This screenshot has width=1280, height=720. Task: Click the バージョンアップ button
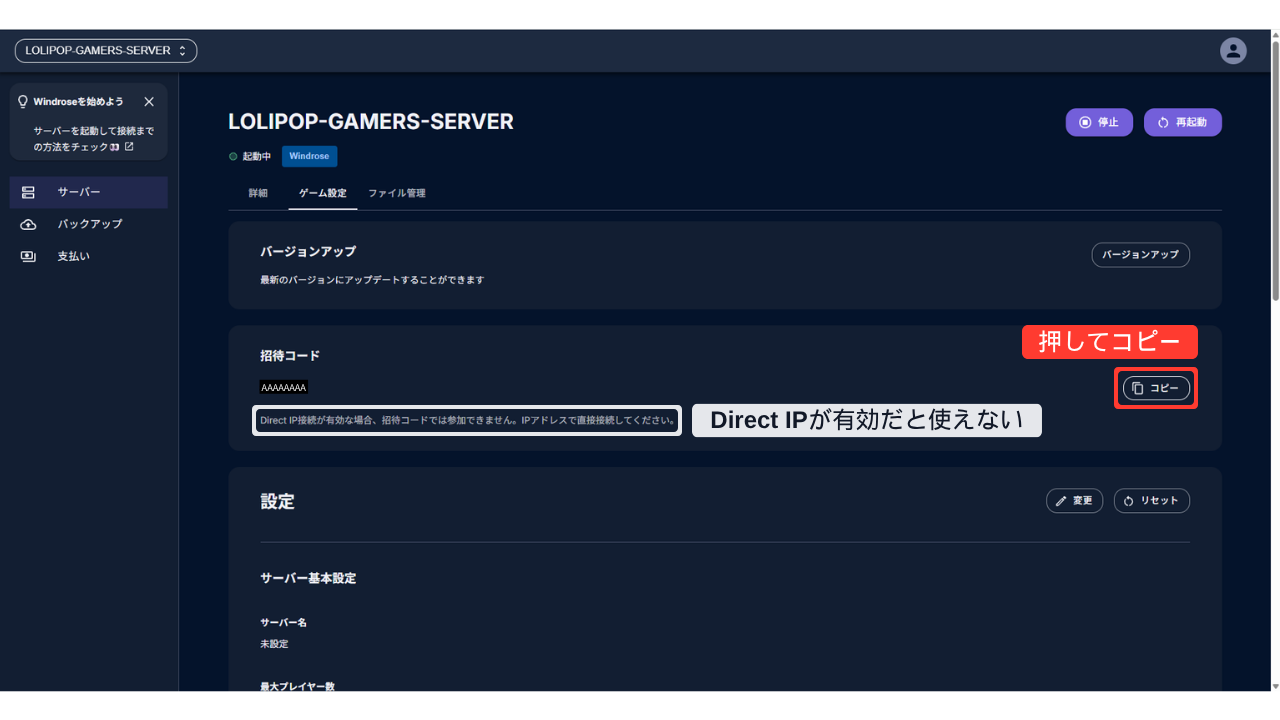(x=1140, y=255)
